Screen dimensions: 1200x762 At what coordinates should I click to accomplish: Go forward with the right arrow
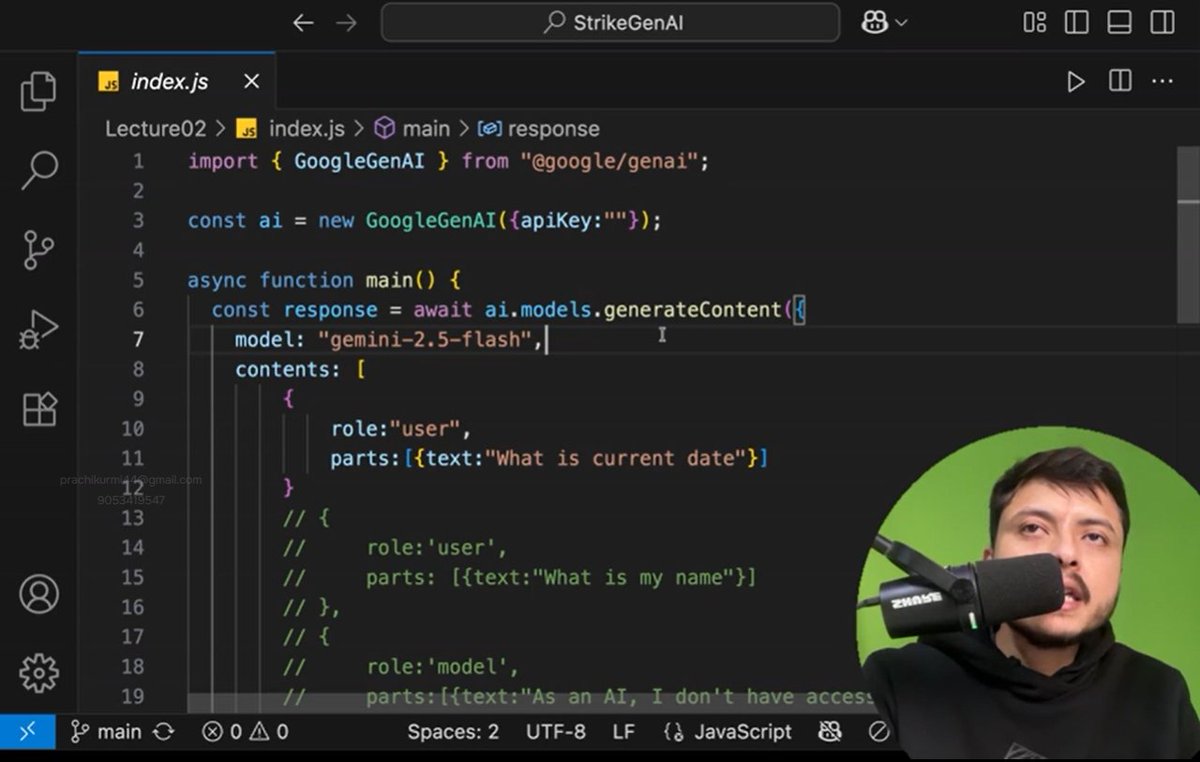point(346,23)
